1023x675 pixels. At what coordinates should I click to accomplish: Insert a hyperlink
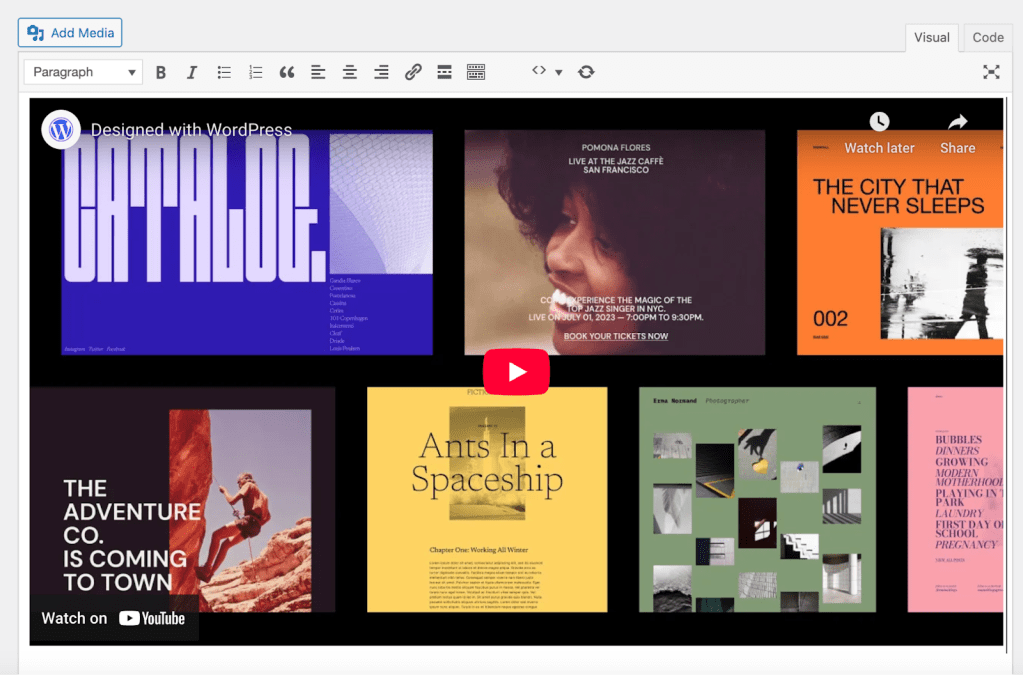tap(413, 71)
